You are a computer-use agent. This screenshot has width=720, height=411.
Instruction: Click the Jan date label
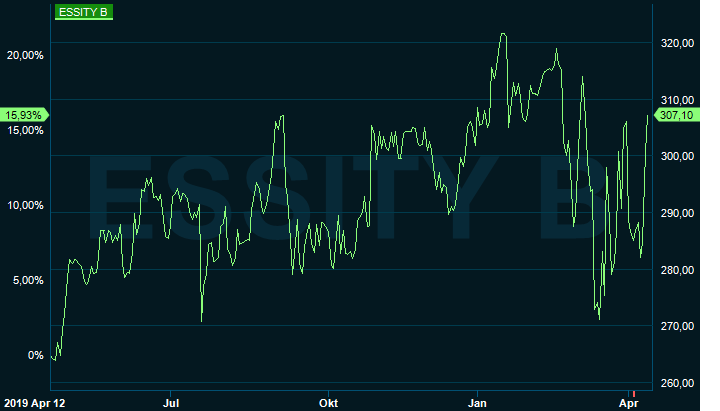(x=477, y=403)
